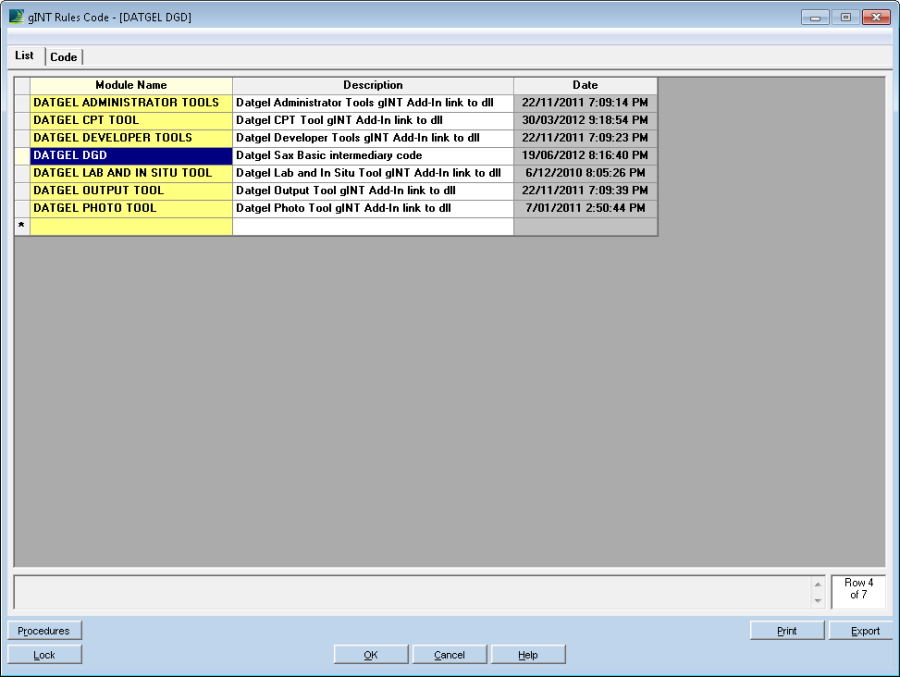This screenshot has width=900, height=677.
Task: Sort by the Module Name column header
Action: click(x=131, y=86)
